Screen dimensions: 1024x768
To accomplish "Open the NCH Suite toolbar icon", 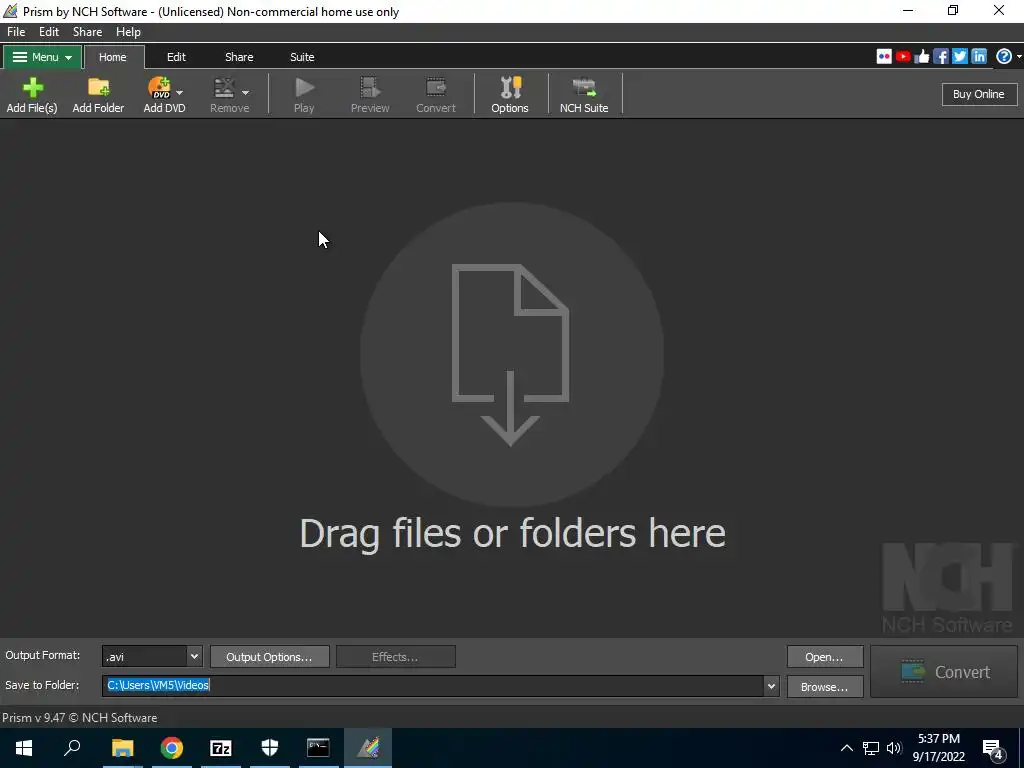I will click(584, 95).
